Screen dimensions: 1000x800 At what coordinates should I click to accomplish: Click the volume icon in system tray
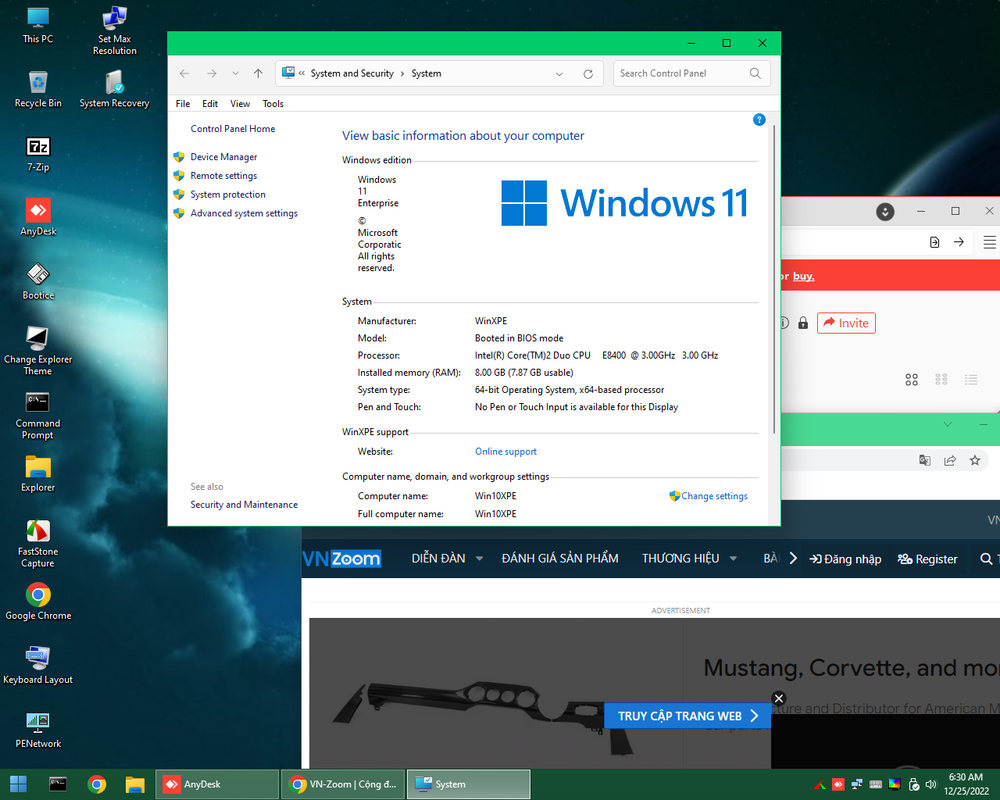pos(931,784)
